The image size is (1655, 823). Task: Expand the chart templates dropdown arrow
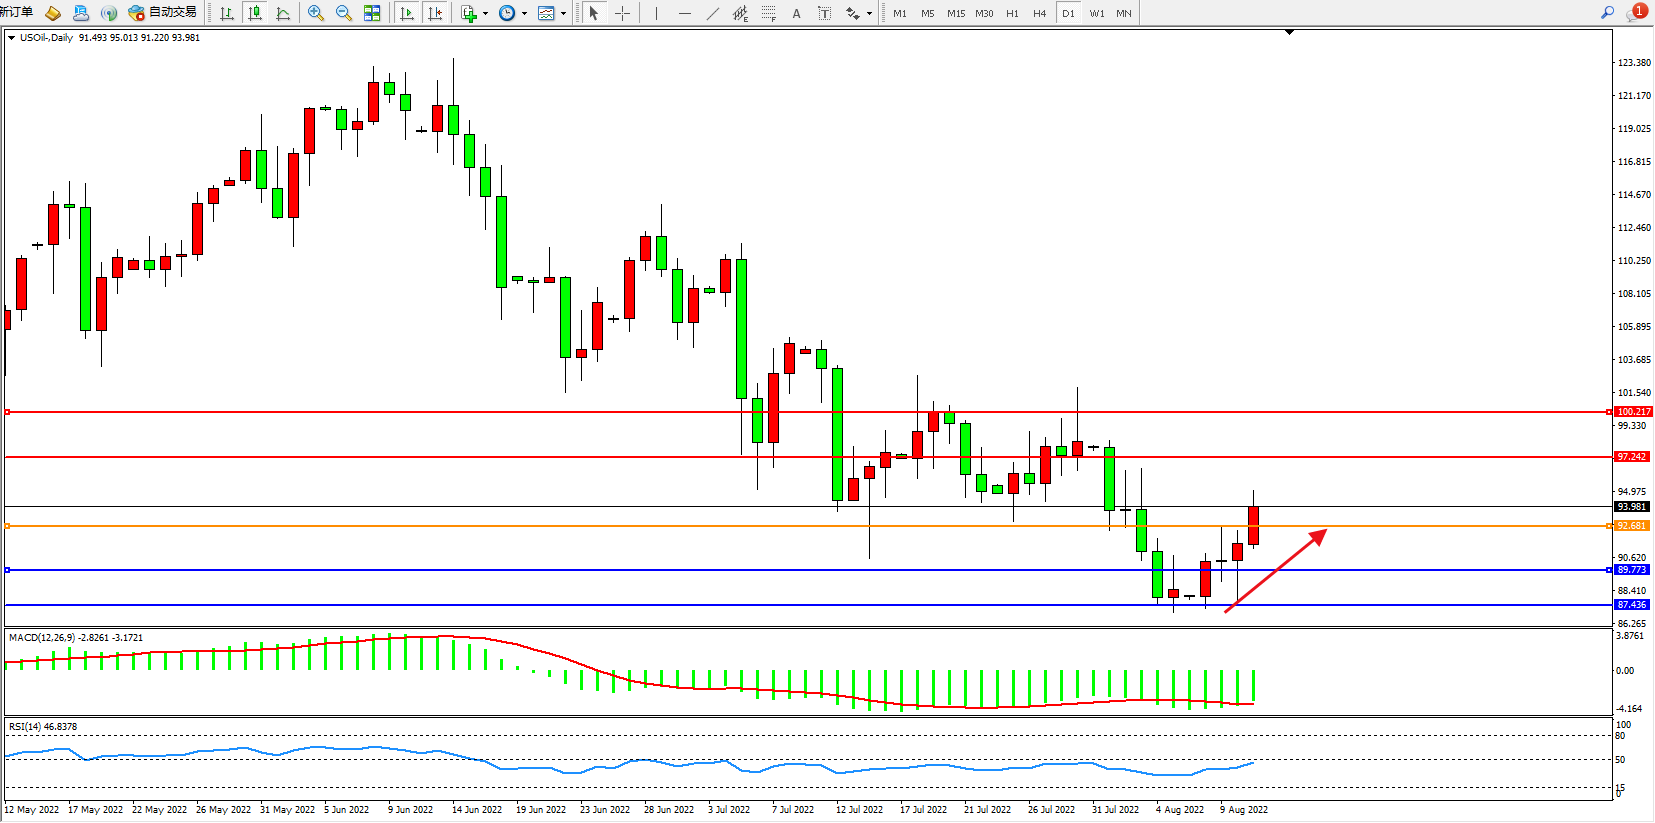tap(564, 14)
